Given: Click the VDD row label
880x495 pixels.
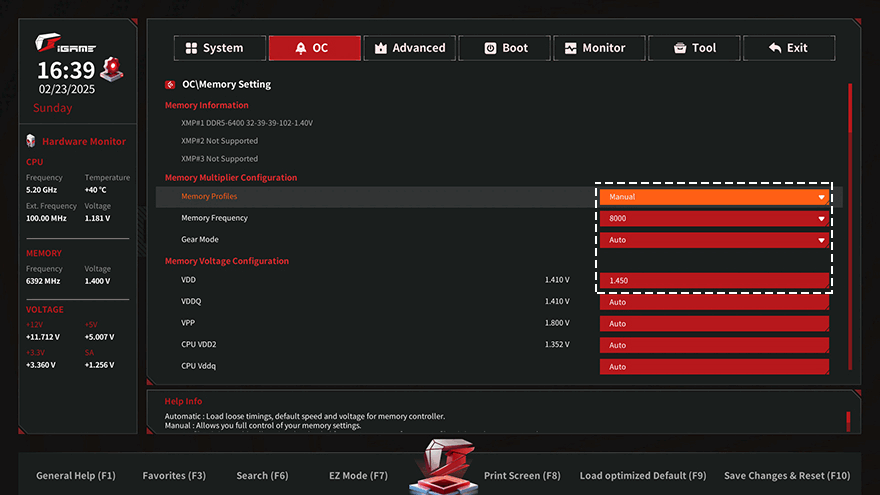Looking at the screenshot, I should (x=188, y=279).
